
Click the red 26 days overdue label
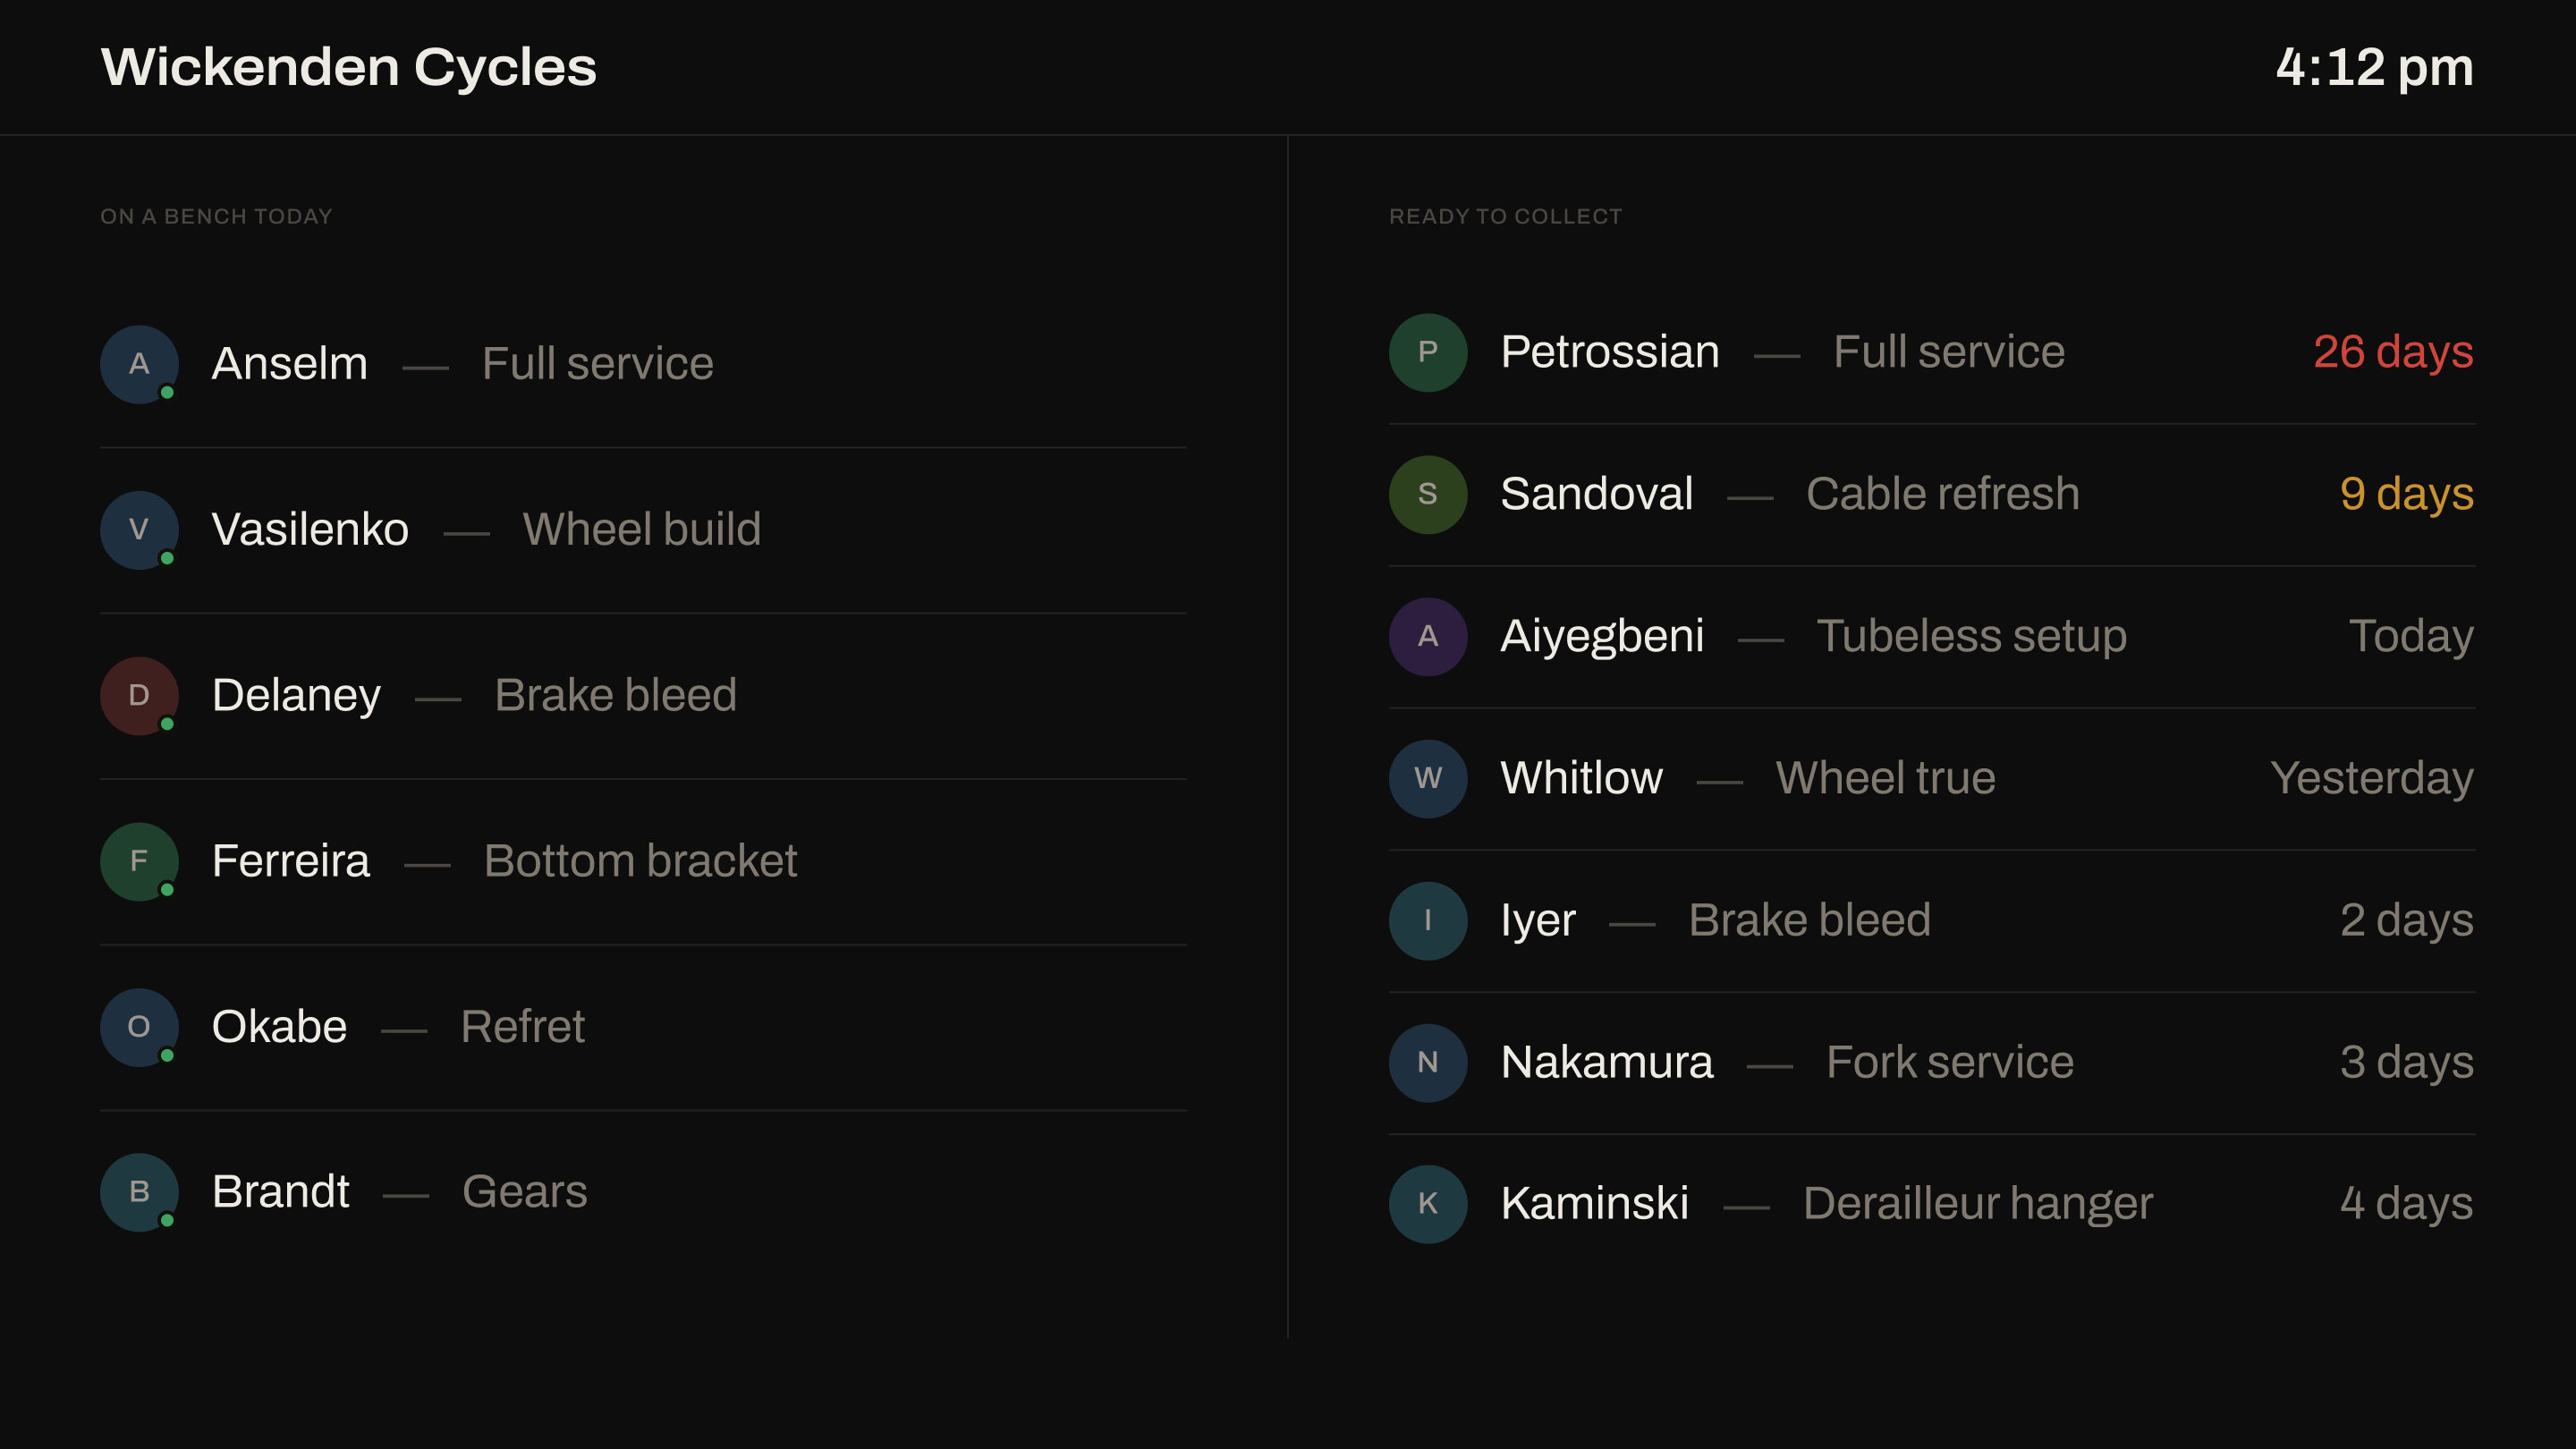[x=2393, y=352]
